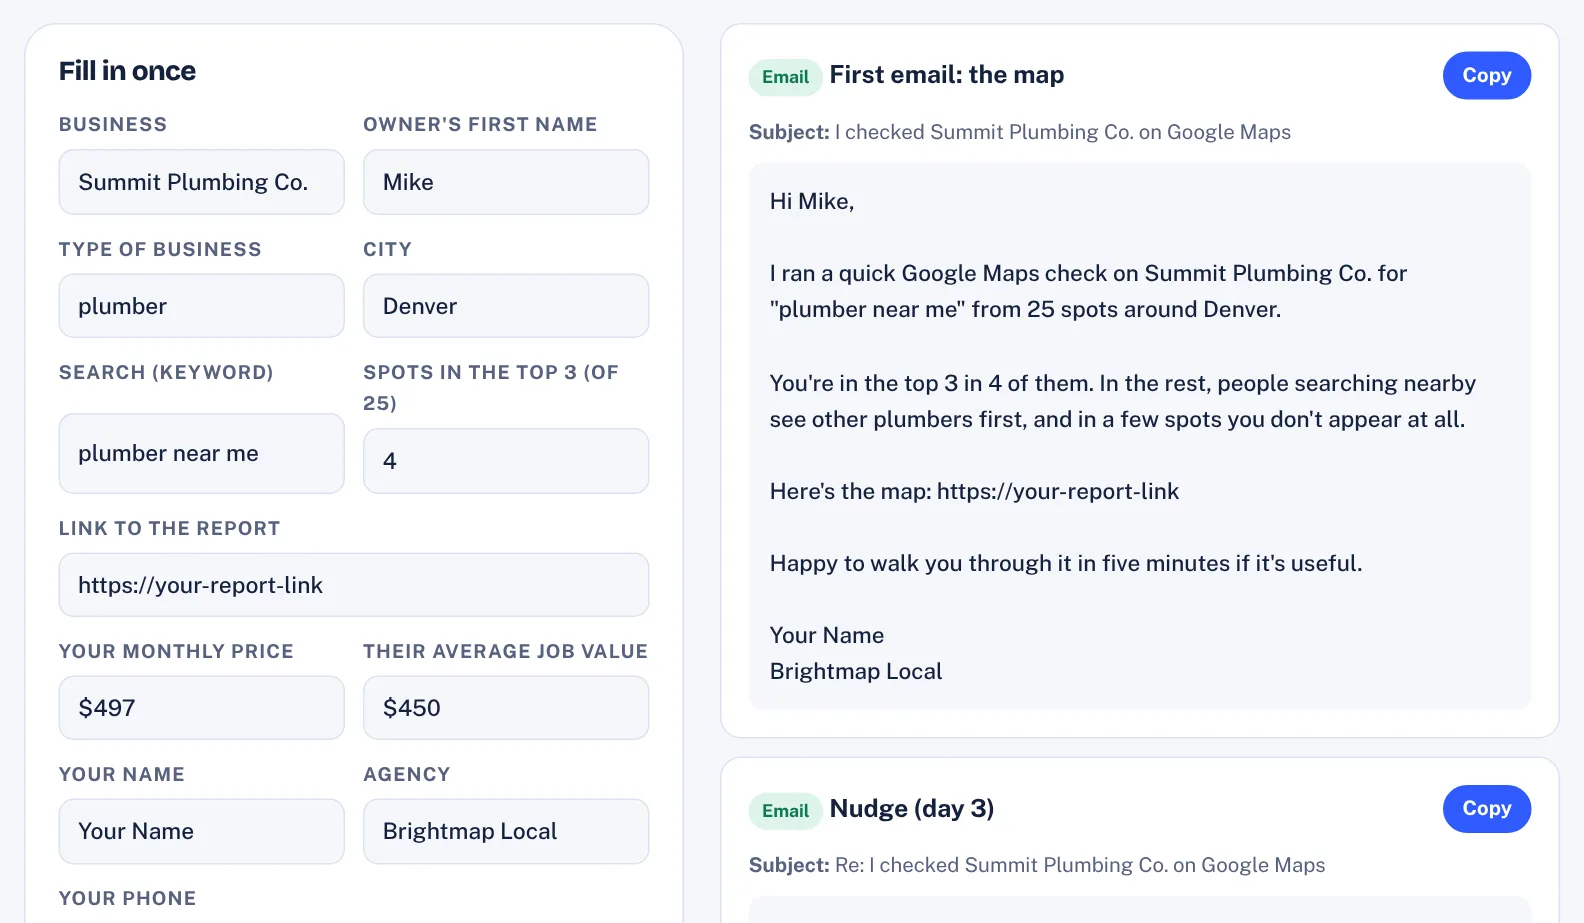Select the 'First email: the map' title
This screenshot has width=1584, height=923.
click(947, 75)
